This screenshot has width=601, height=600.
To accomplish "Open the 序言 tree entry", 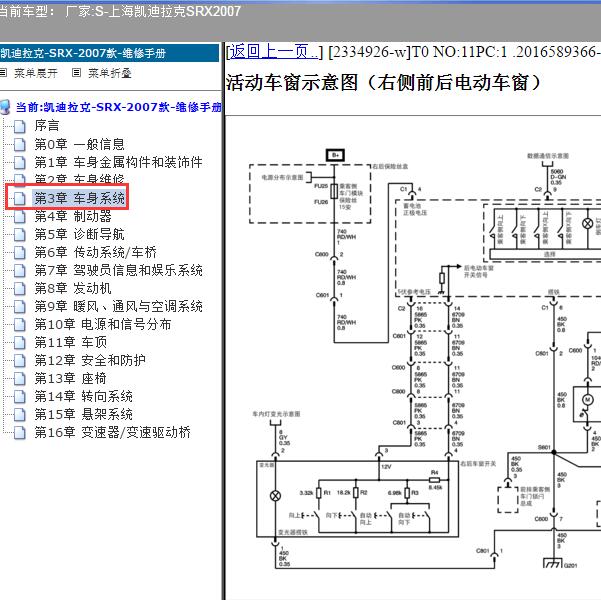I will pyautogui.click(x=47, y=125).
